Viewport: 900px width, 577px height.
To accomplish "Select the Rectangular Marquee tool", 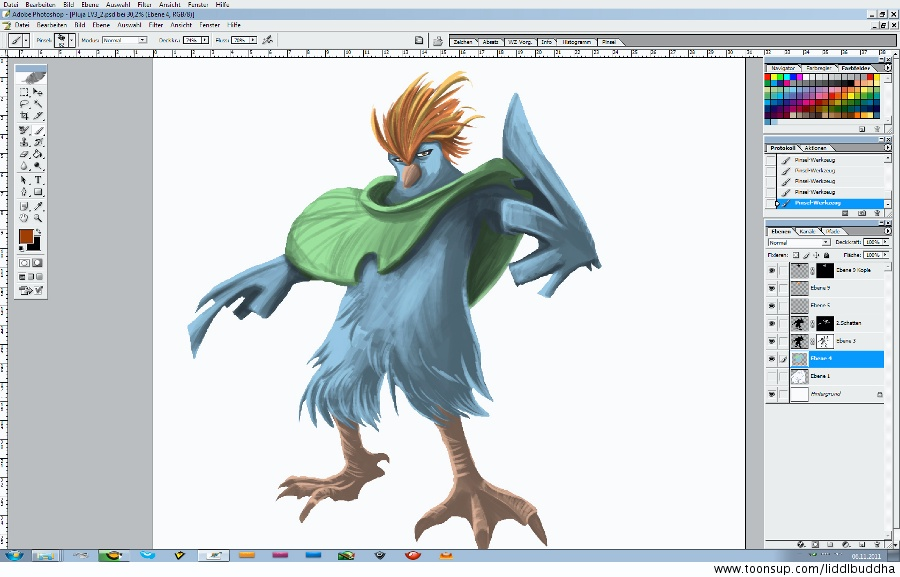I will pos(24,92).
